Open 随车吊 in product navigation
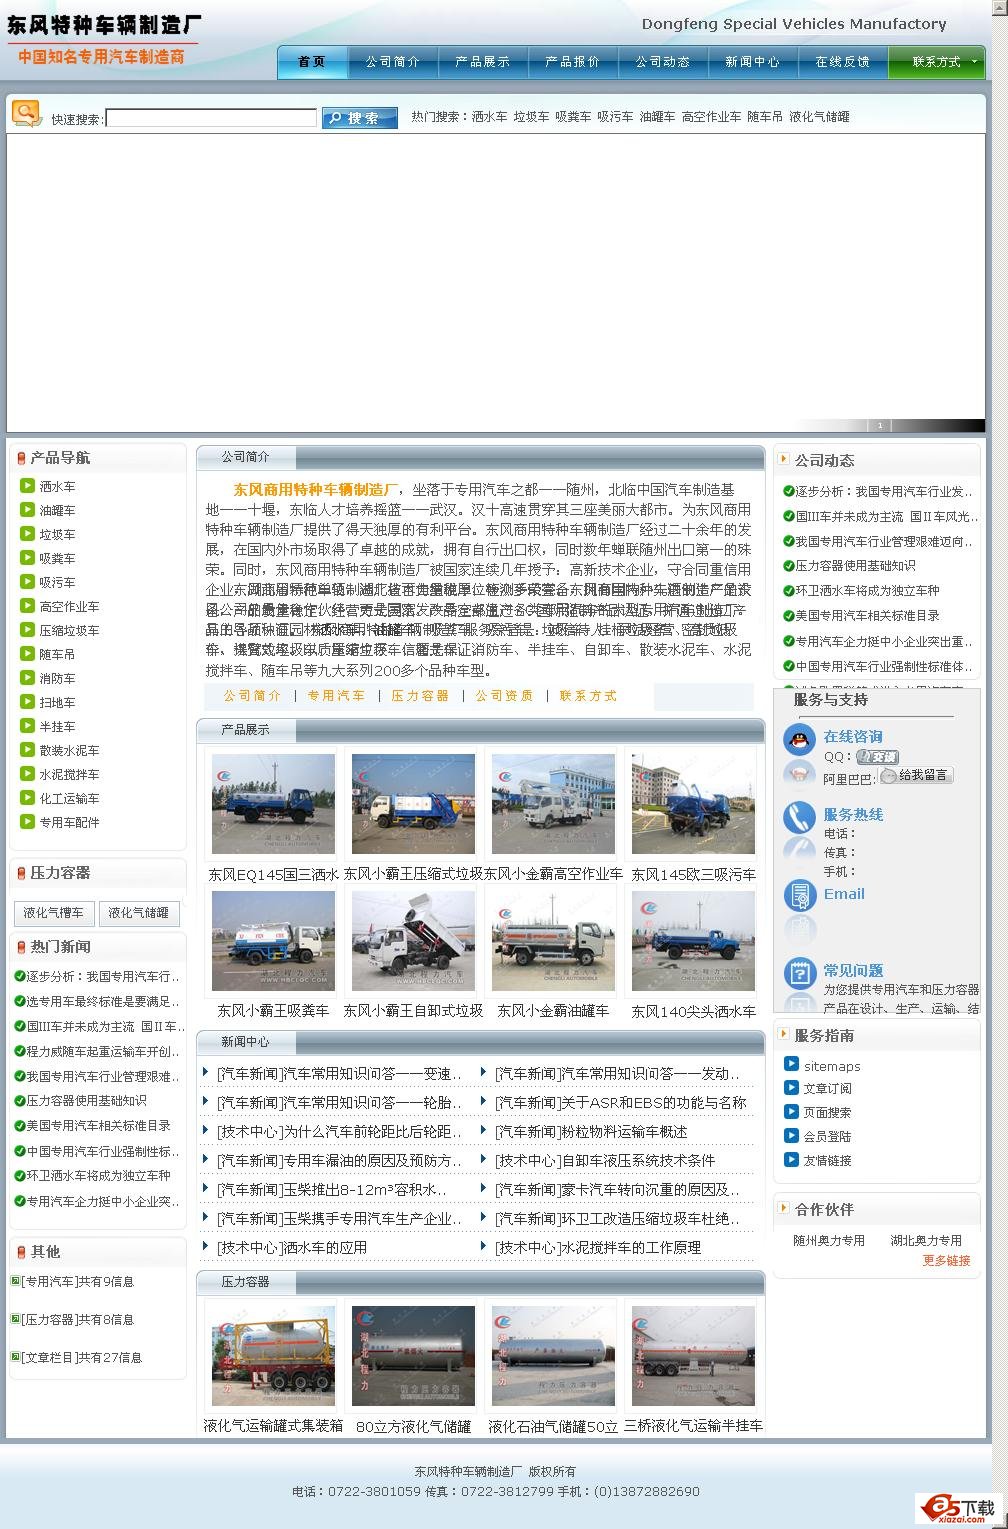This screenshot has width=1008, height=1529. click(57, 654)
